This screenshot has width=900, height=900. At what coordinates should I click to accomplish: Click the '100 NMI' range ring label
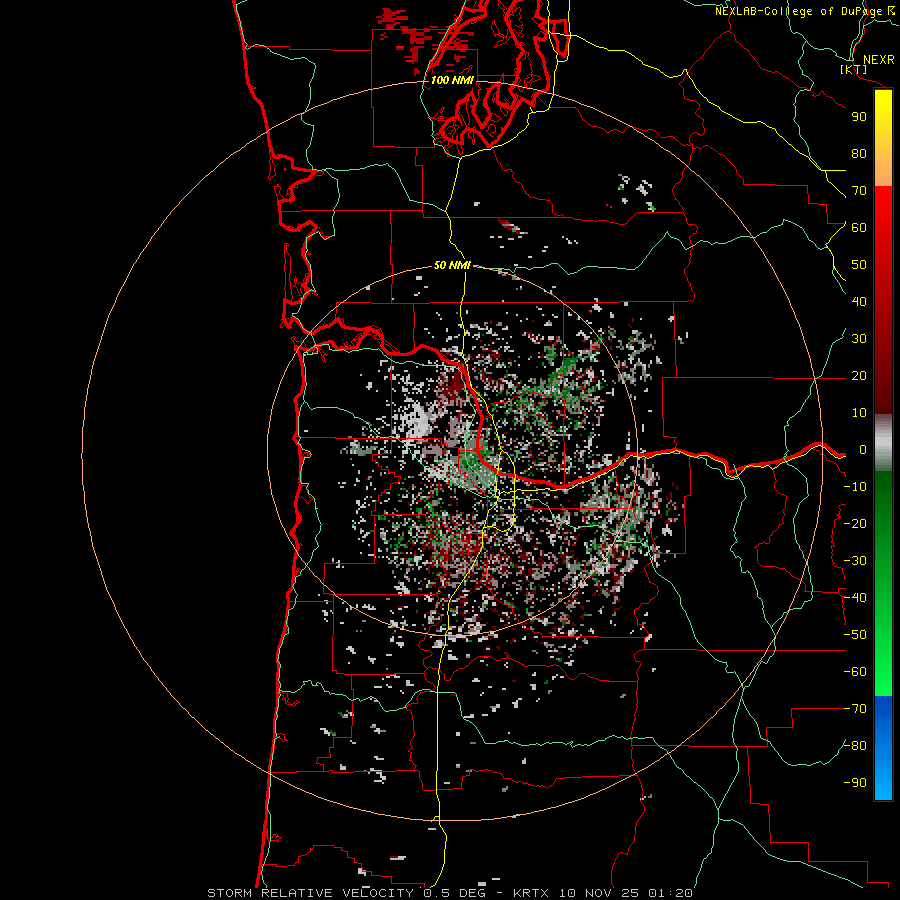pyautogui.click(x=452, y=80)
